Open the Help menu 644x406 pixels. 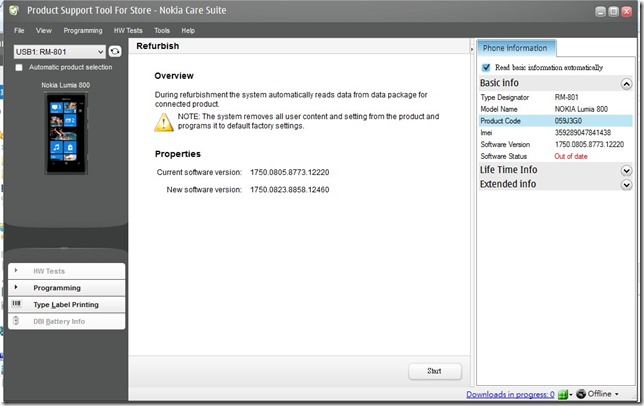click(188, 30)
